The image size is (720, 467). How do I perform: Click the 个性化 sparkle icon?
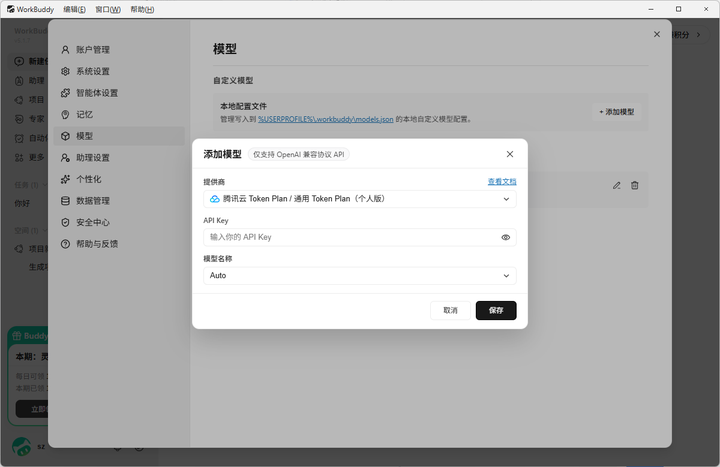click(65, 179)
